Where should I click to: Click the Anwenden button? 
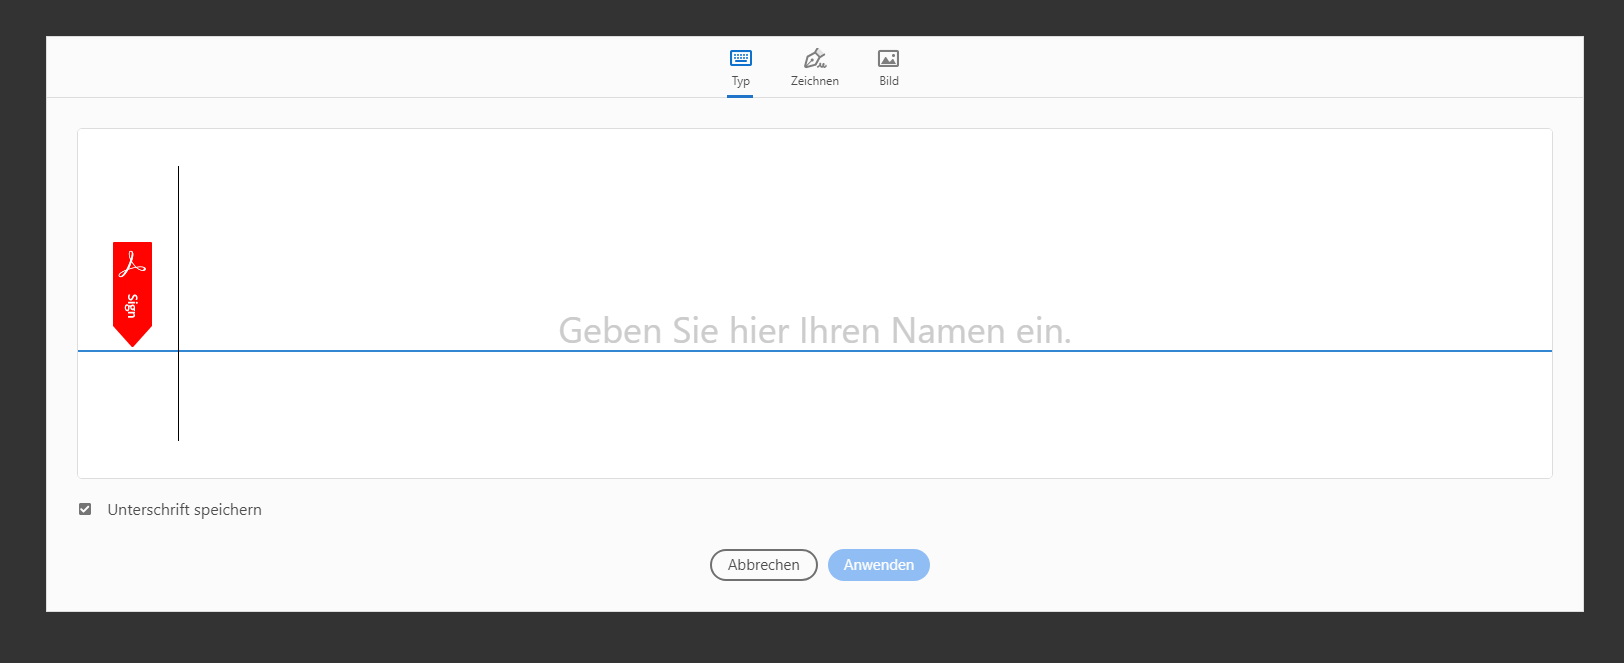(879, 565)
